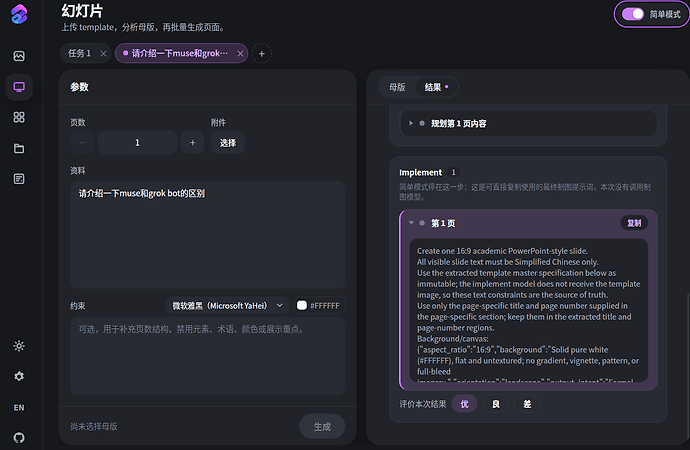Rate this result as 差
This screenshot has width=690, height=450.
point(527,404)
